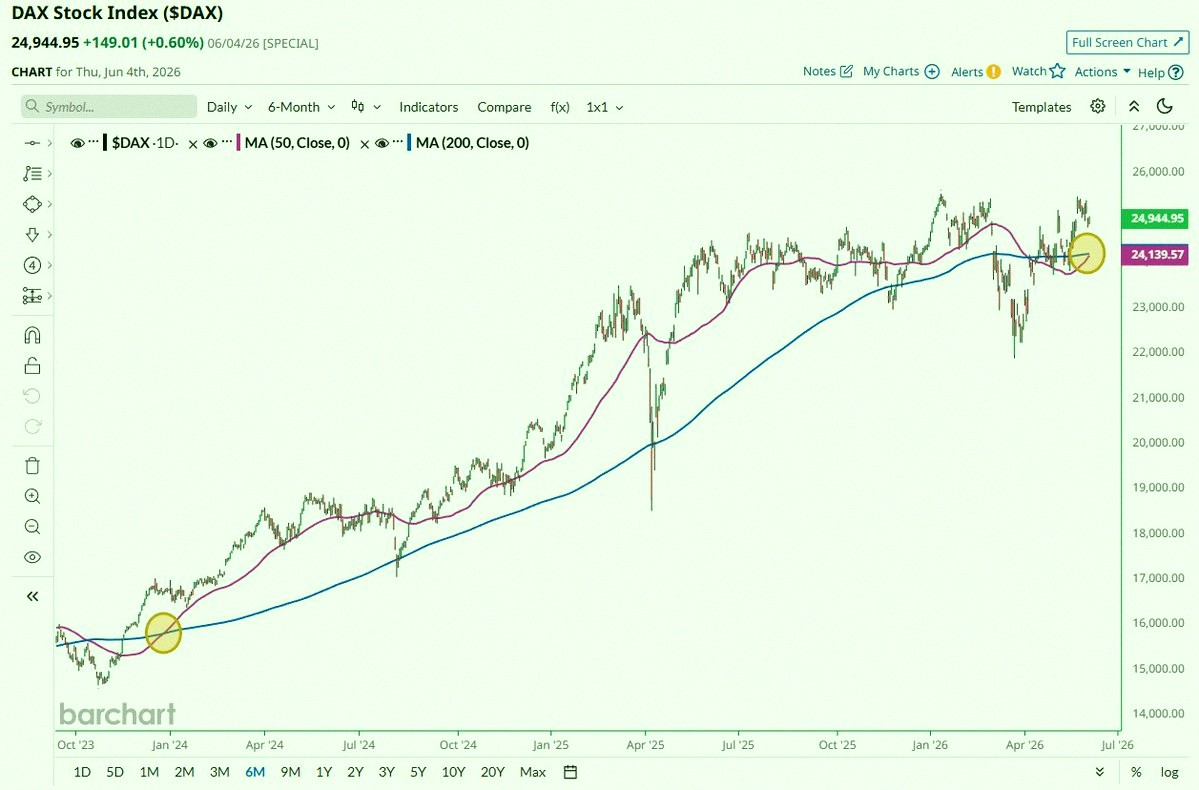Select the Fibonacci list drawing tool

tap(32, 174)
